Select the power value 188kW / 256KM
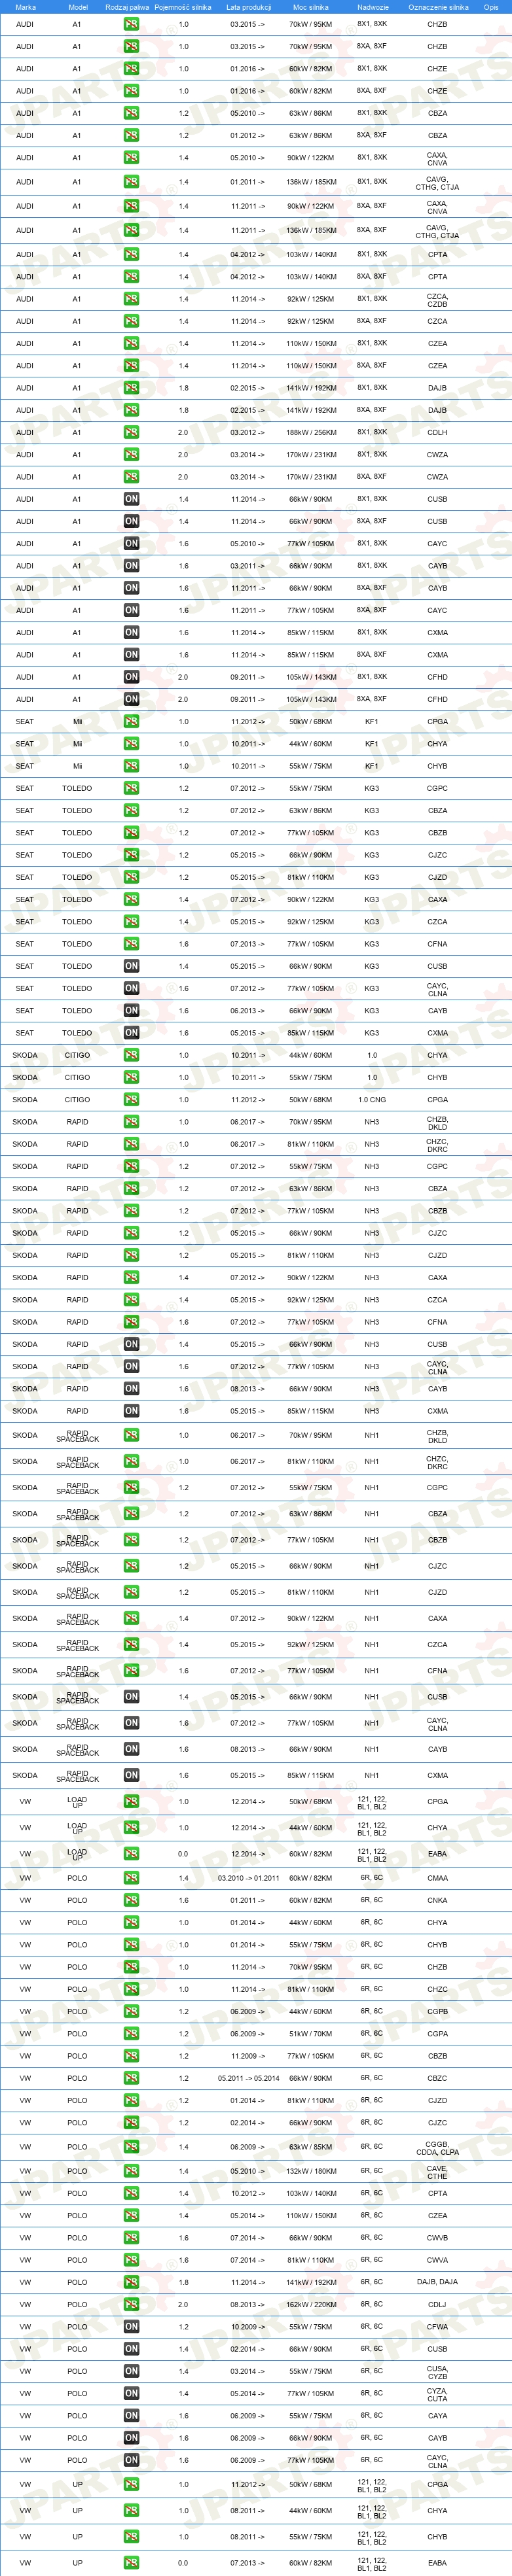The width and height of the screenshot is (512, 2576). 311,433
